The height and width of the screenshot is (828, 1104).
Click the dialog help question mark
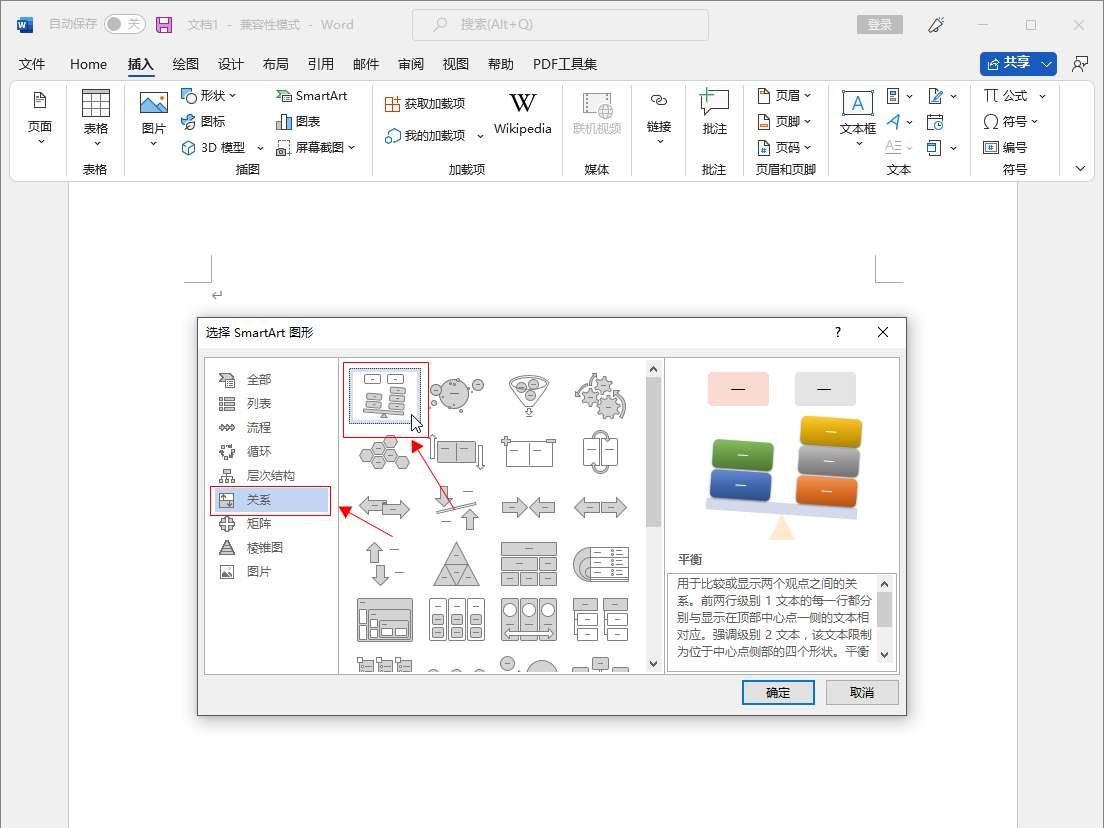(x=838, y=332)
